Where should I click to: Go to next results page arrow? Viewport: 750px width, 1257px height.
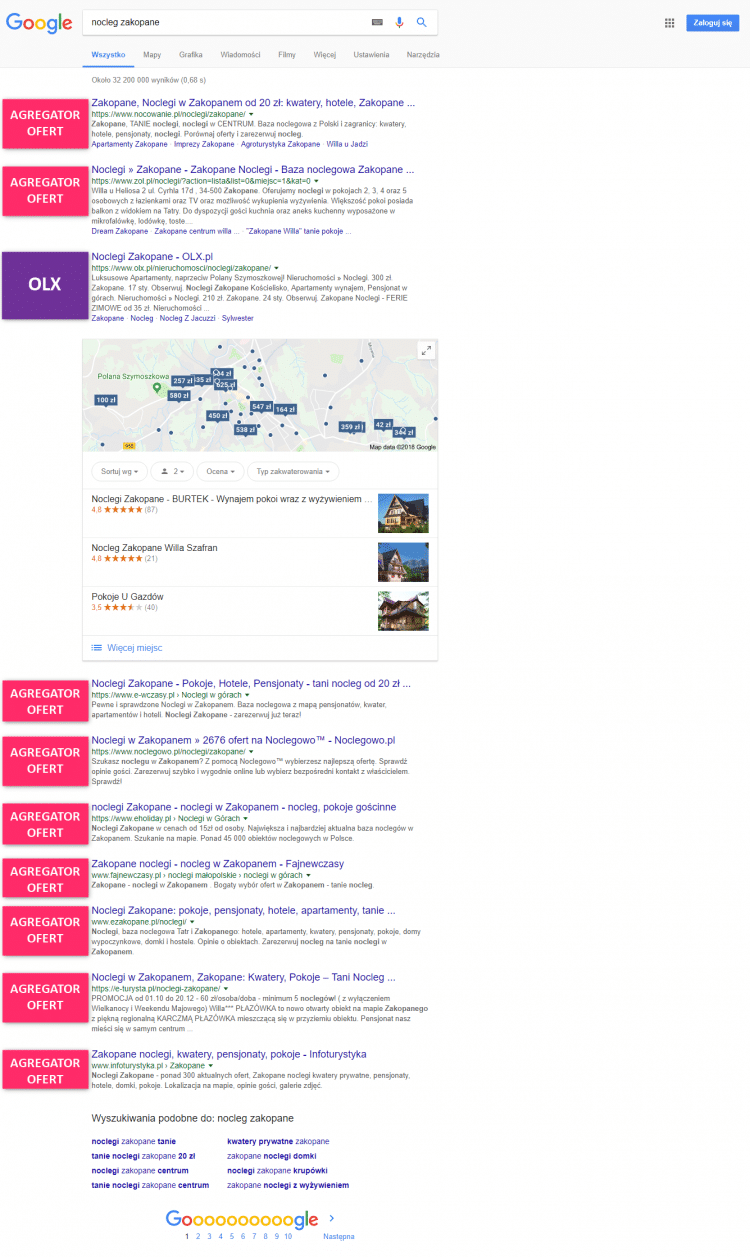[332, 1219]
